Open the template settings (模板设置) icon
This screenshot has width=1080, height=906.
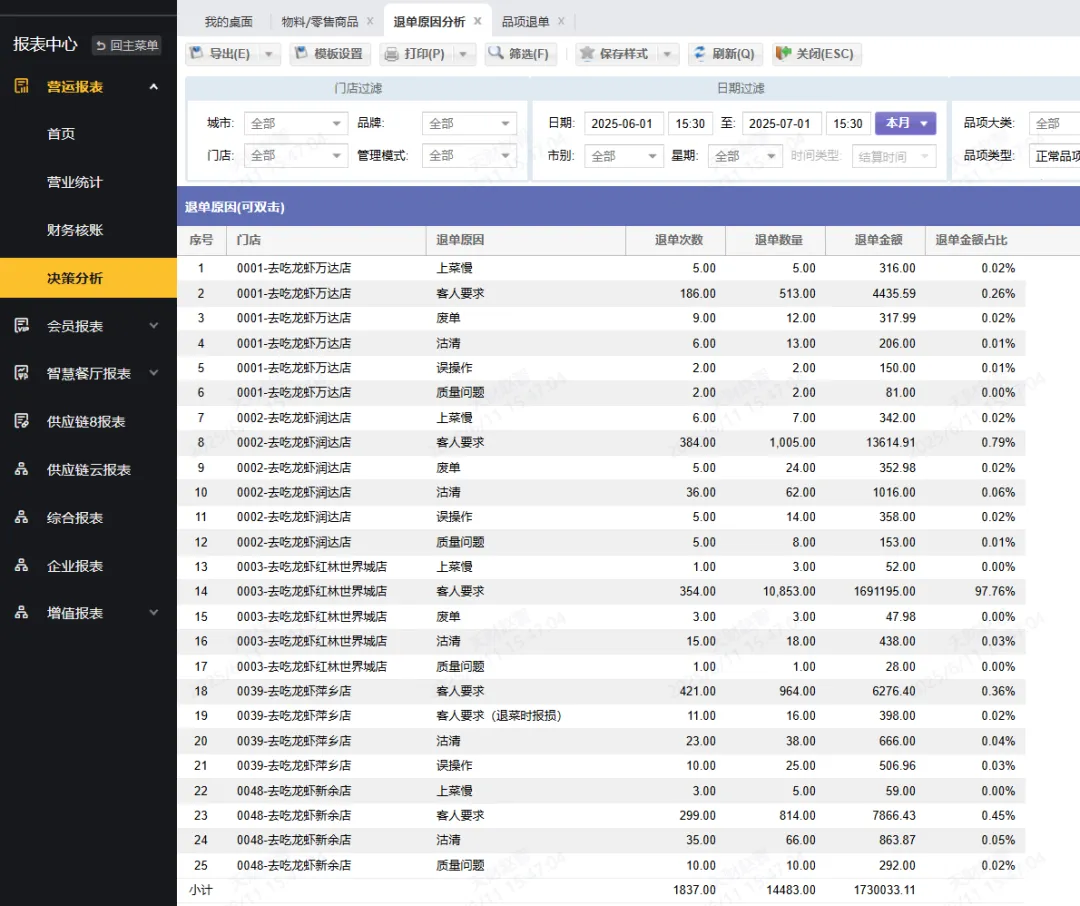click(301, 54)
